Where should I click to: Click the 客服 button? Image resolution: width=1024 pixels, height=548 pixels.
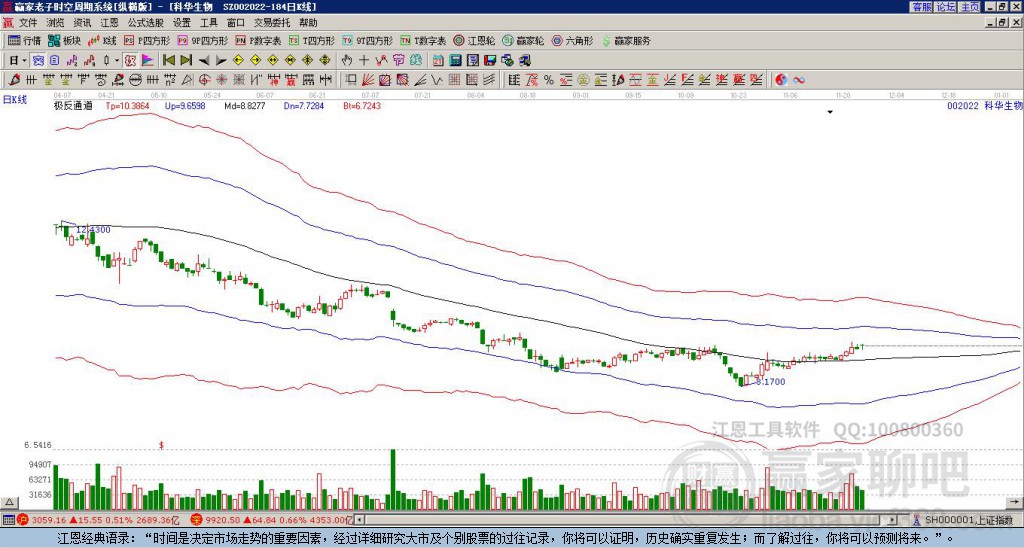(921, 7)
